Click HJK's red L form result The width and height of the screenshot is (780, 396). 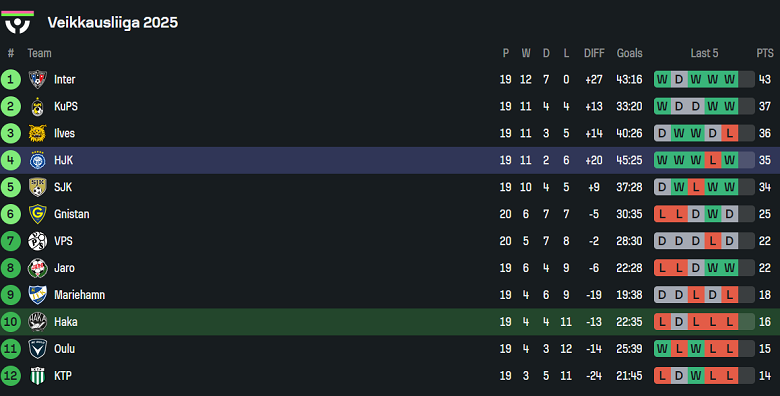point(713,160)
